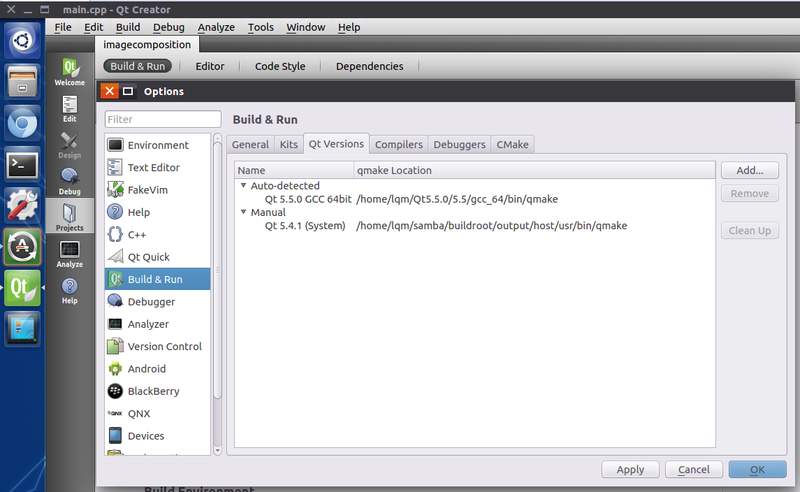800x492 pixels.
Task: Sort by the qmake Location column header
Action: [x=534, y=170]
